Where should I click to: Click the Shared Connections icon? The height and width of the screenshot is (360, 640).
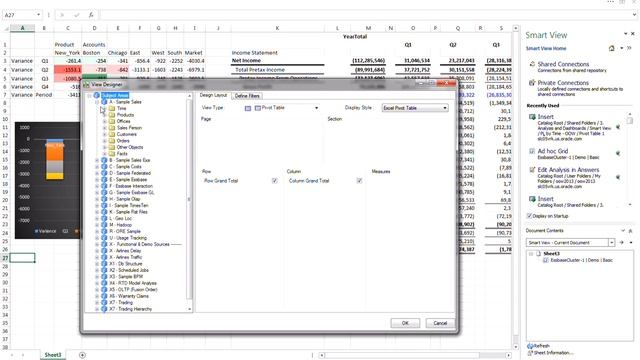(532, 64)
